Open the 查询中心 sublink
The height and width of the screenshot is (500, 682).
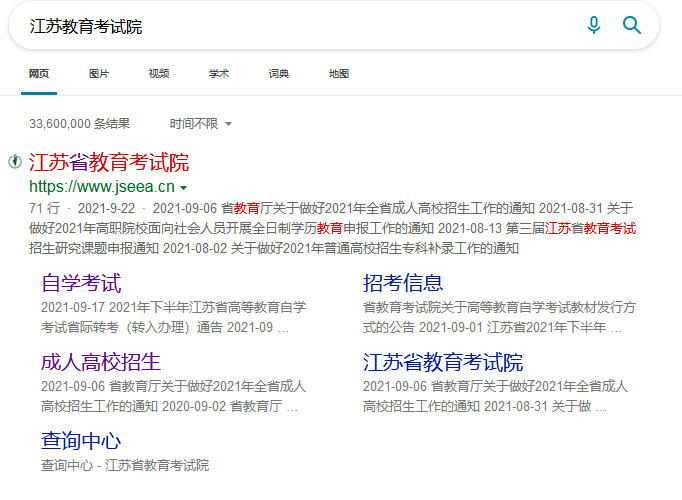point(81,440)
